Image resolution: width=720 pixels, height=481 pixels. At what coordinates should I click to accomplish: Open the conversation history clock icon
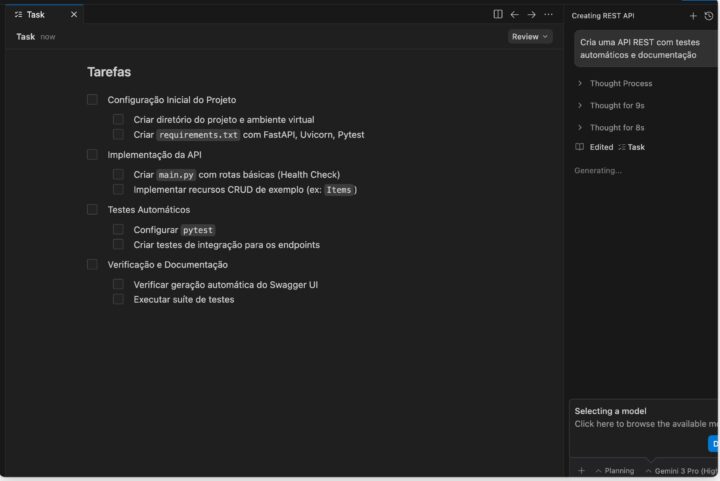pos(709,16)
